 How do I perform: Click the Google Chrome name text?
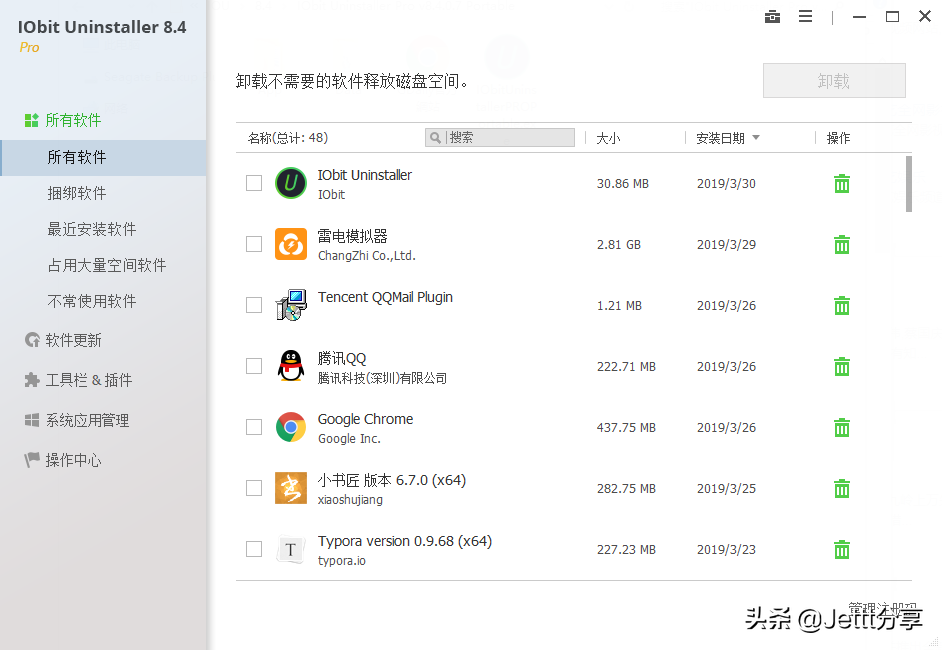(365, 419)
